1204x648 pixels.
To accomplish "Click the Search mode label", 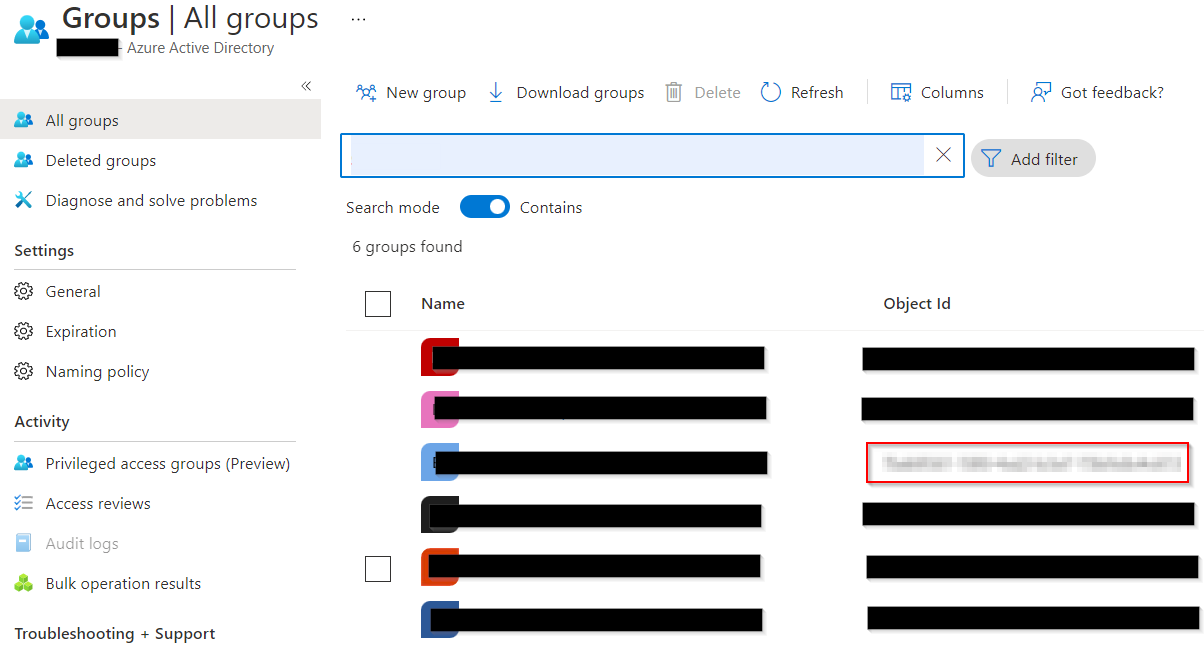I will (392, 207).
